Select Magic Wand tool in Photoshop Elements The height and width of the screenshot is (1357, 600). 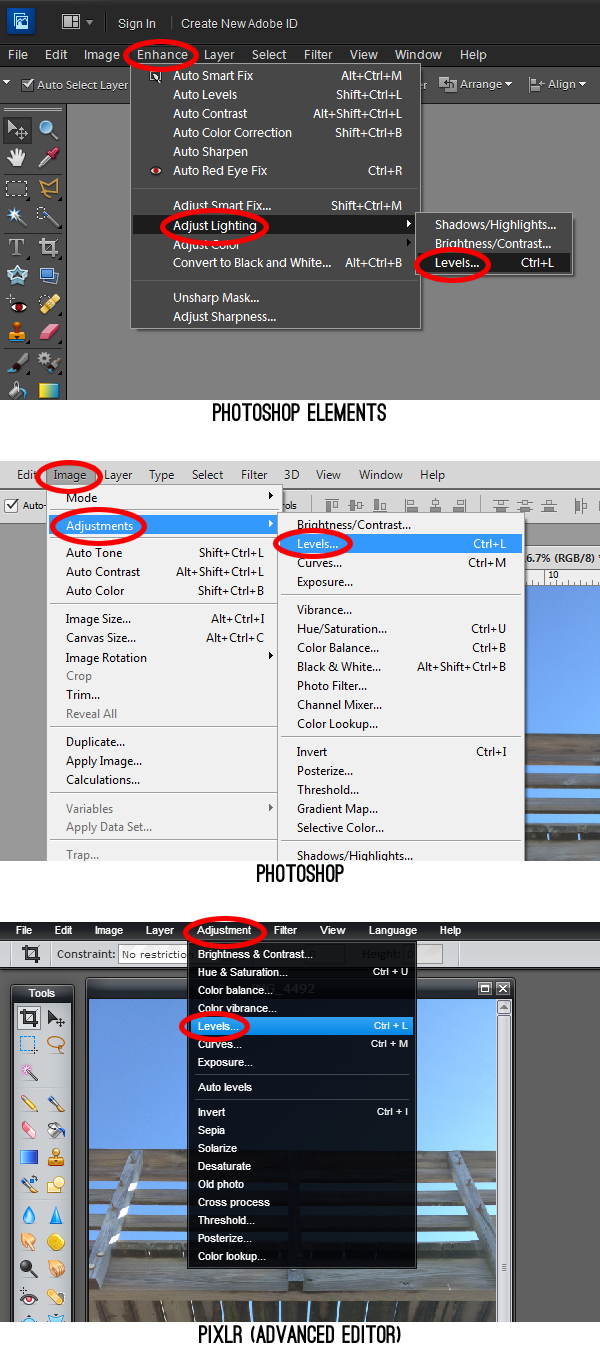17,216
